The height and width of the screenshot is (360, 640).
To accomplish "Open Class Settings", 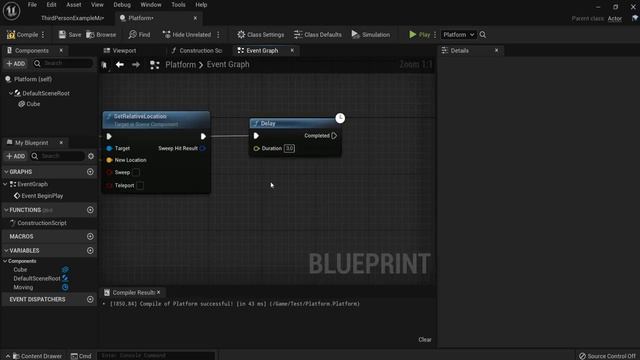I will 260,35.
